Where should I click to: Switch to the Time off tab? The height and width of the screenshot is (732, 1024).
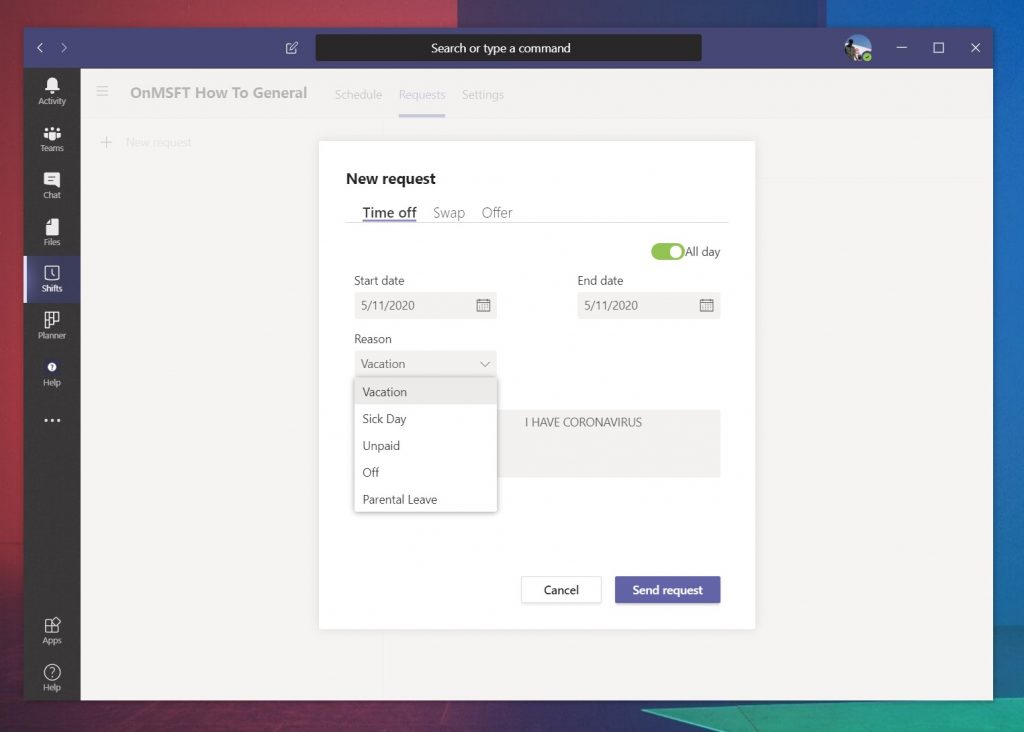tap(389, 213)
